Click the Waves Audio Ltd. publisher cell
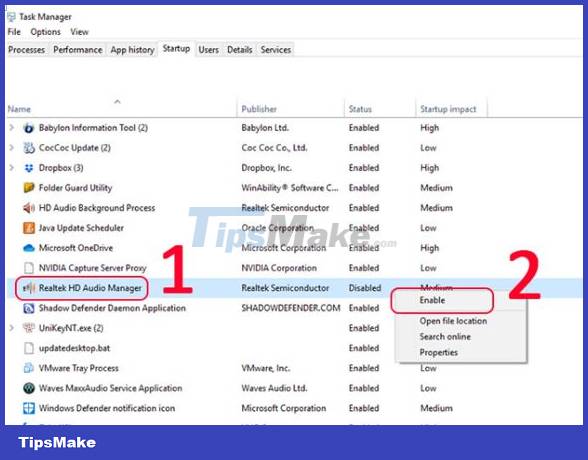 tap(274, 388)
